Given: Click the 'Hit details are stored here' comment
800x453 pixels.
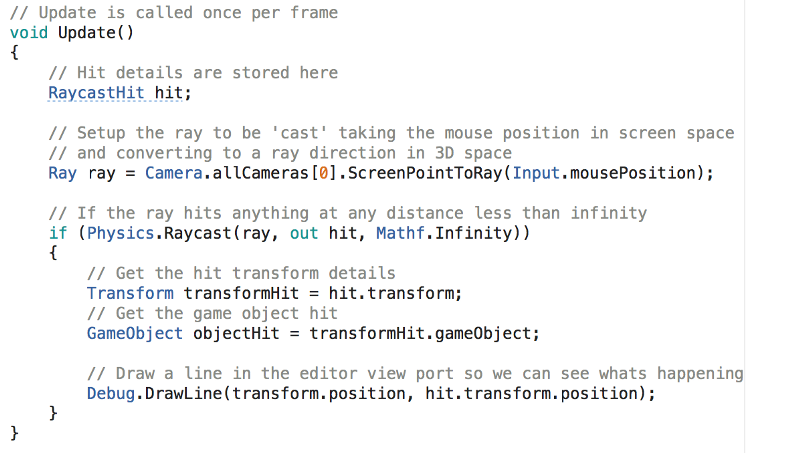Looking at the screenshot, I should click(x=193, y=72).
